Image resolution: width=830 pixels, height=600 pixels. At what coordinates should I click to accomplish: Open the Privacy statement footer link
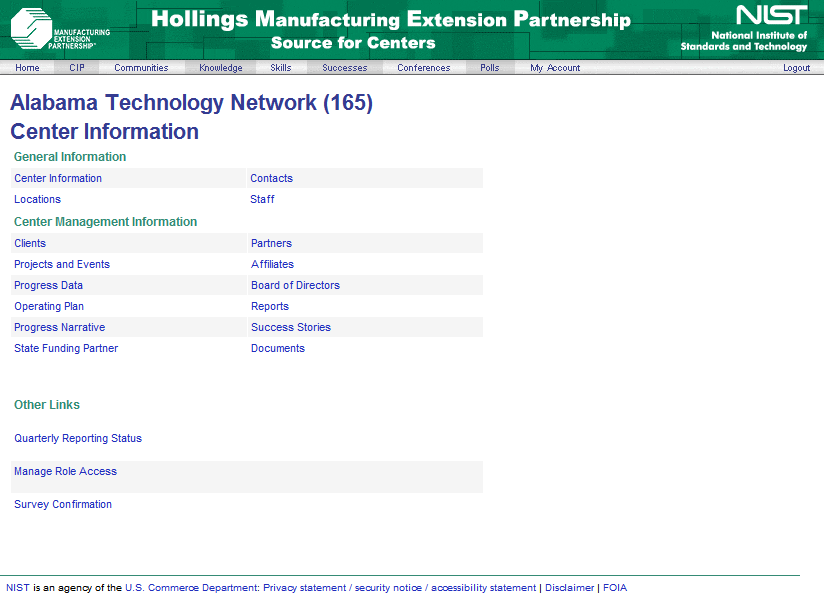[x=304, y=588]
